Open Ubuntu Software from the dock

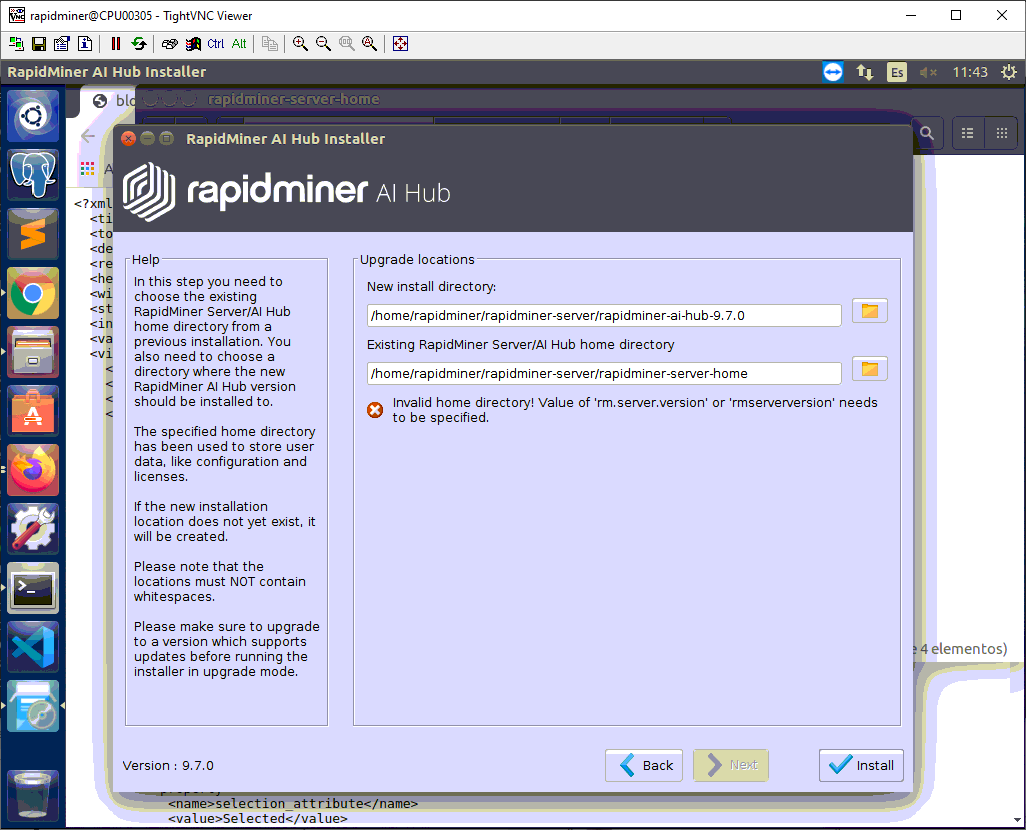(33, 411)
